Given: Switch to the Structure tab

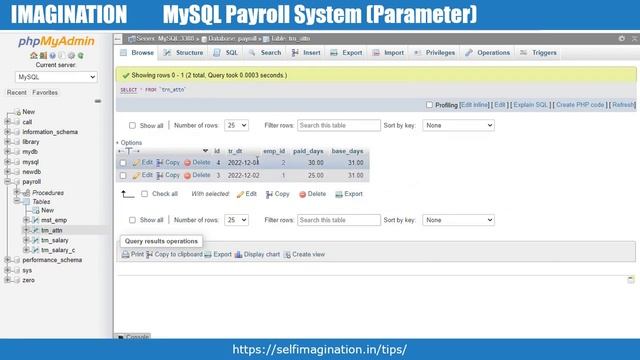Looking at the screenshot, I should click(183, 53).
